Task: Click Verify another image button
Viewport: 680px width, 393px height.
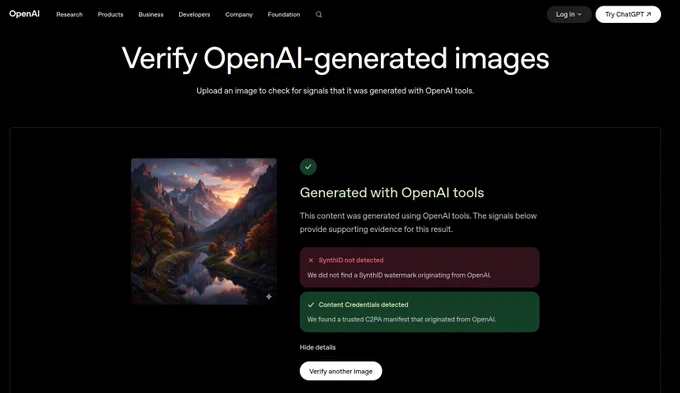Action: [341, 371]
